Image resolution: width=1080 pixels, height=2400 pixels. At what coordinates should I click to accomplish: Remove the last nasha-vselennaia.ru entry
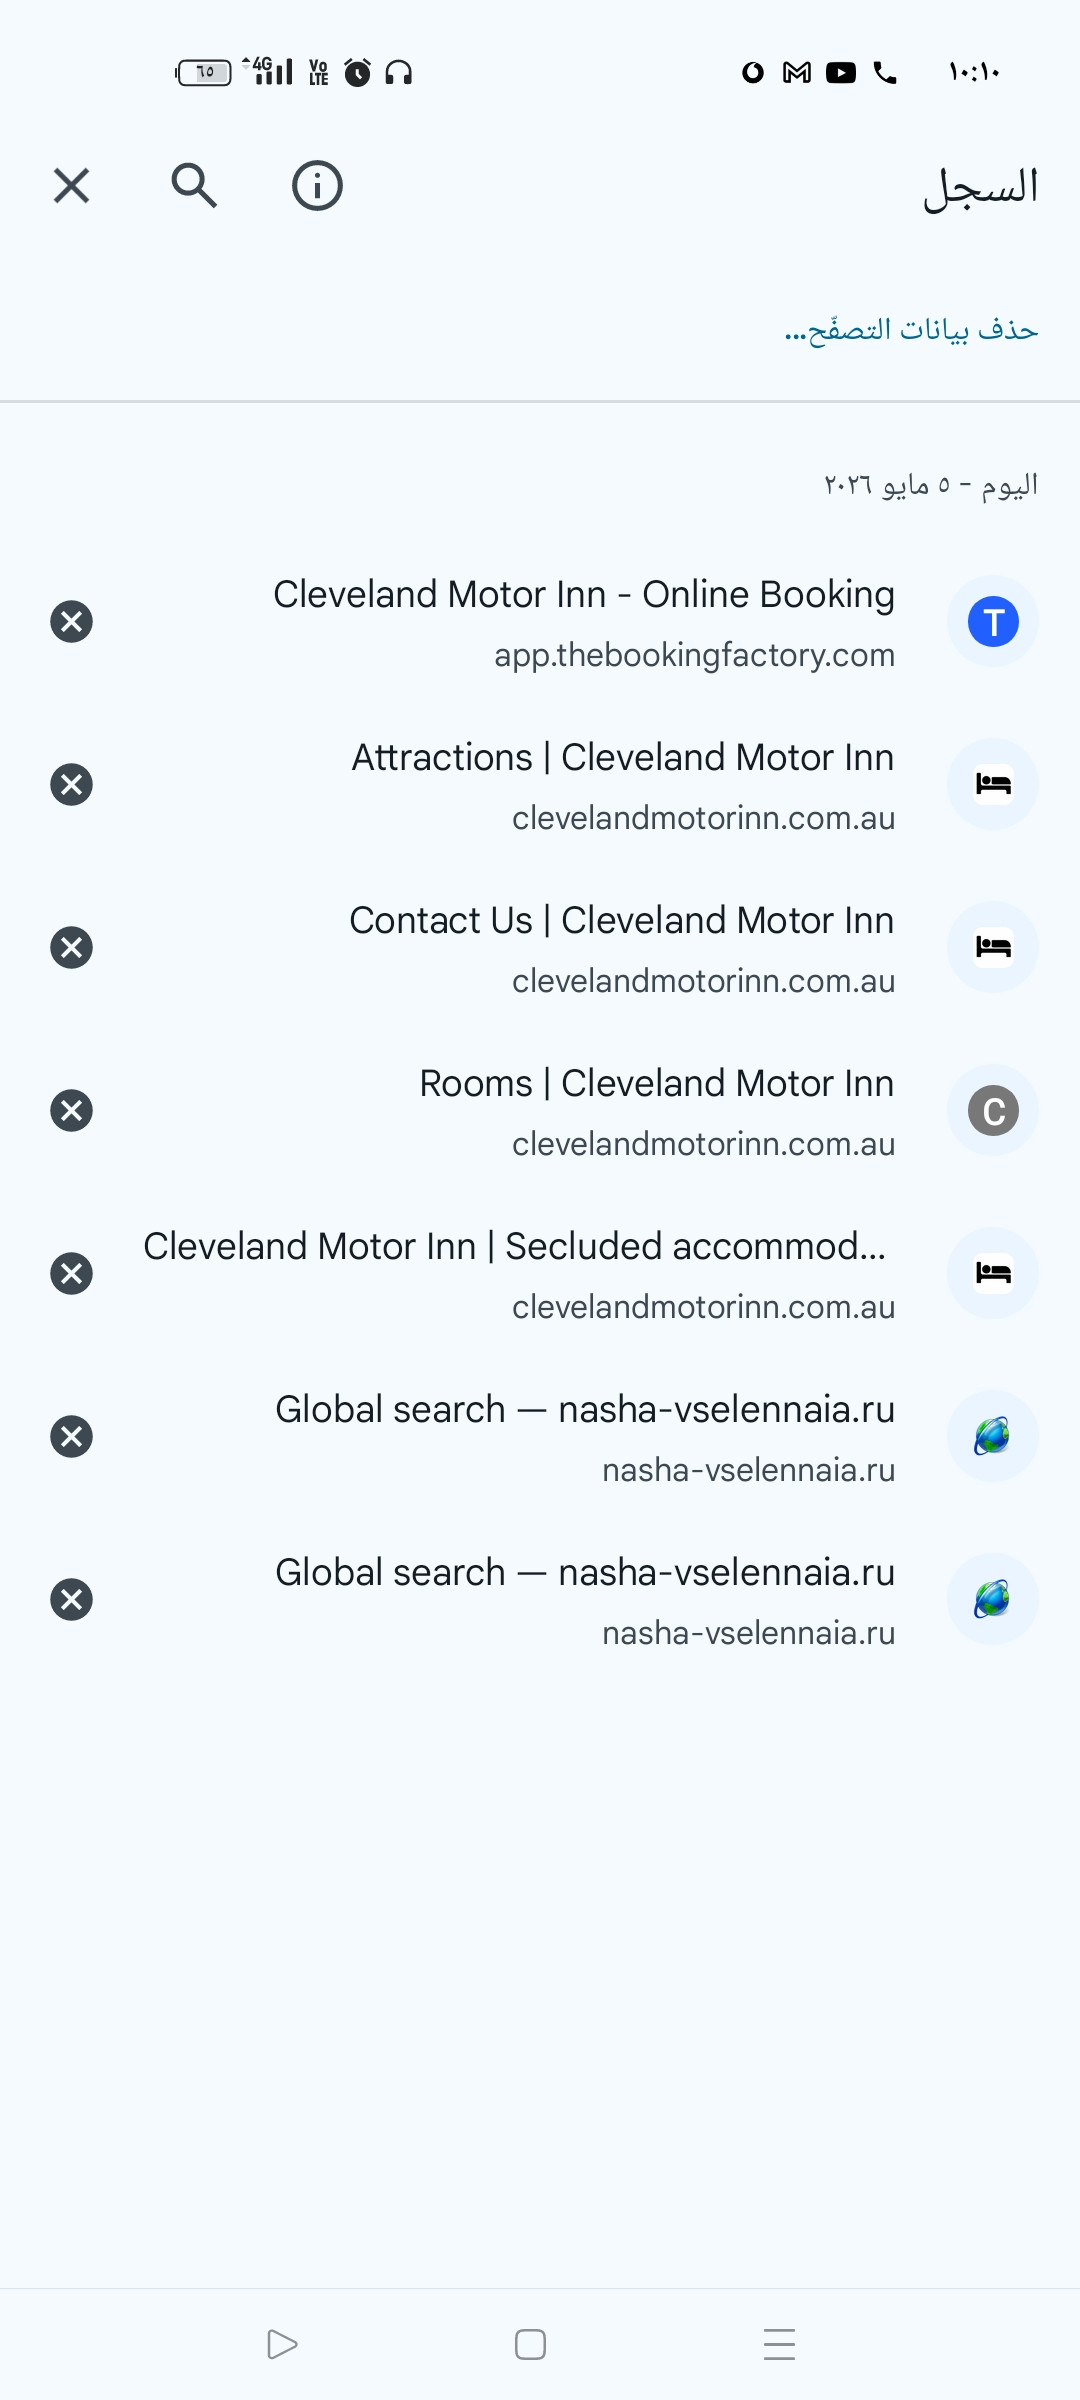(x=71, y=1599)
